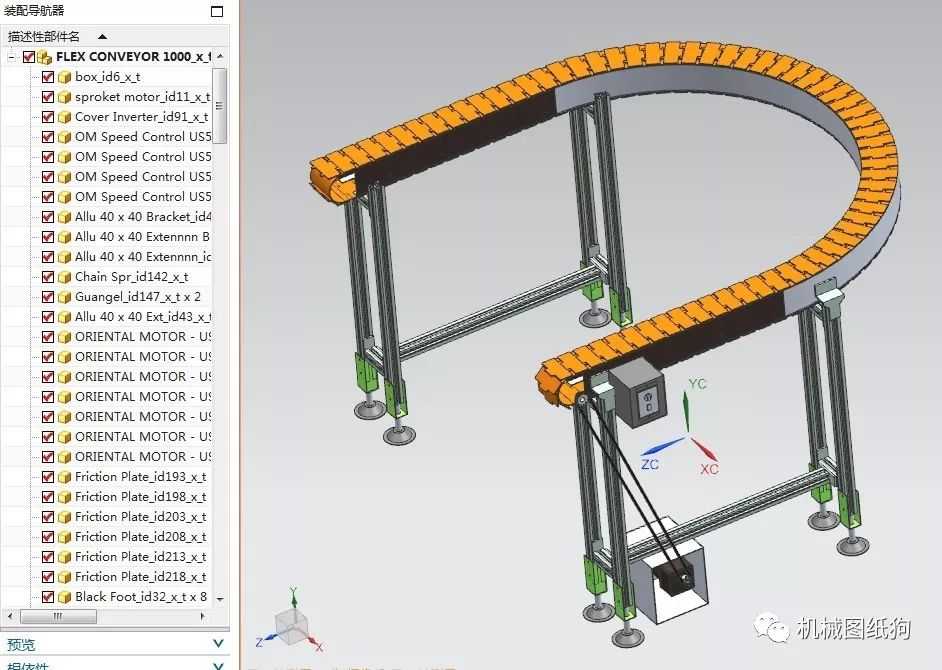Screen dimensions: 942x670
Task: Uncheck Guangel_id147_x_t x 2 checkbox
Action: (48, 297)
